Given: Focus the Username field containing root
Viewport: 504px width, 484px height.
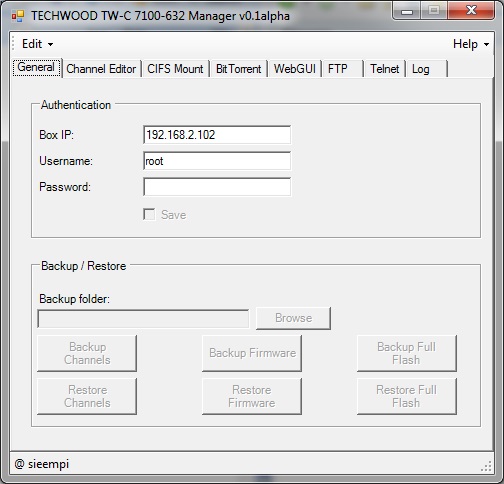Looking at the screenshot, I should (217, 161).
